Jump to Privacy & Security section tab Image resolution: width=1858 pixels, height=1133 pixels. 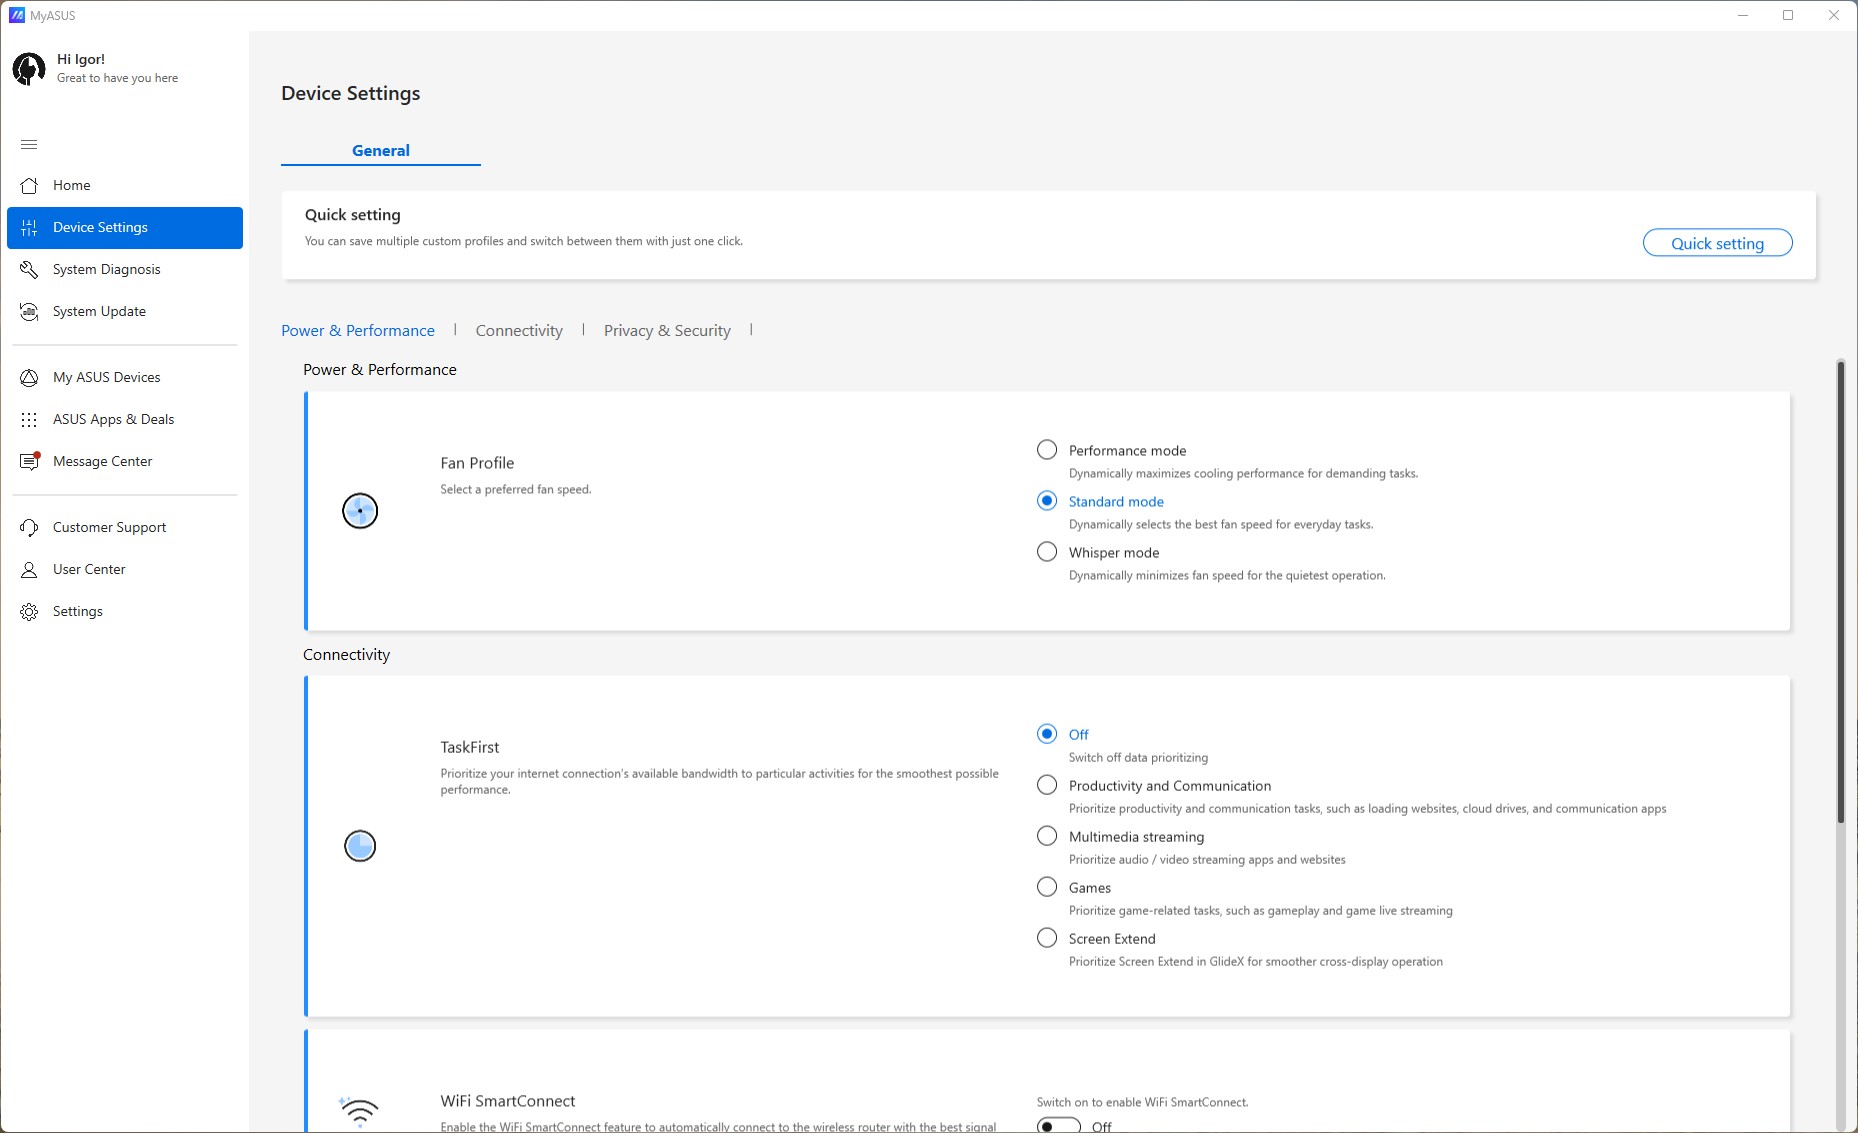coord(667,331)
